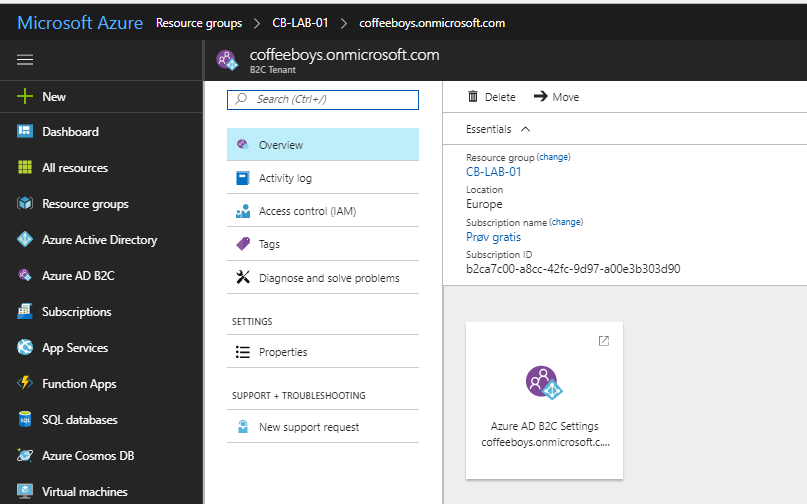Screen dimensions: 807x504
Task: Select the Function Apps lightning icon
Action: [x=25, y=384]
